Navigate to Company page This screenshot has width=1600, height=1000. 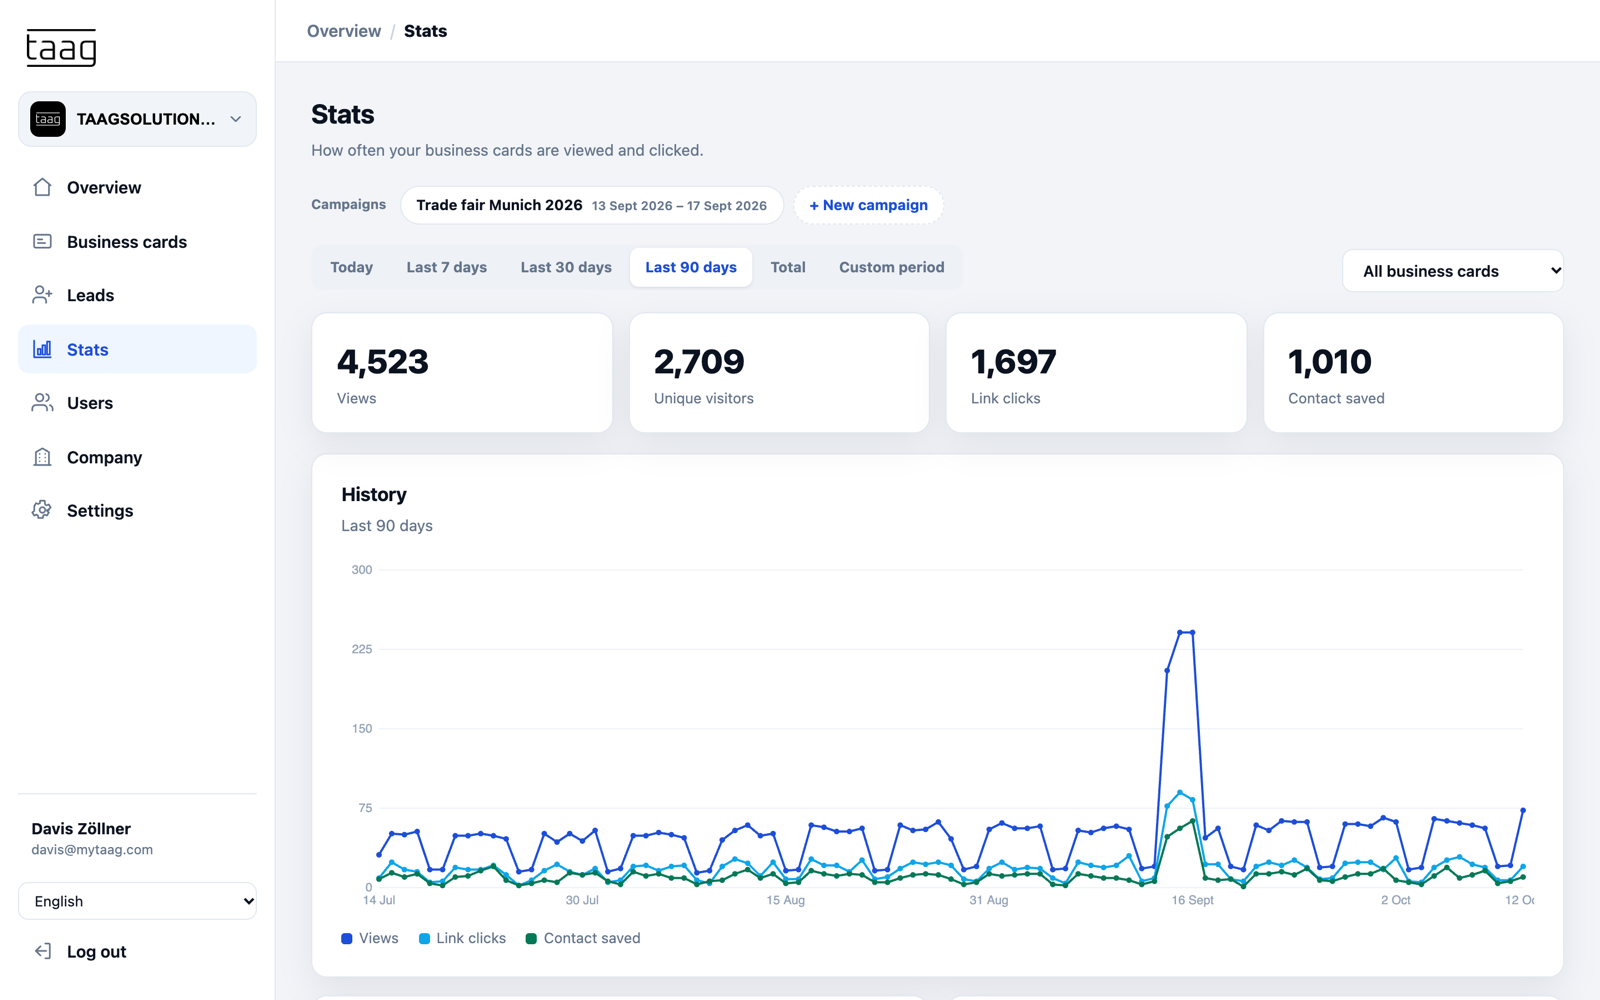pyautogui.click(x=137, y=457)
